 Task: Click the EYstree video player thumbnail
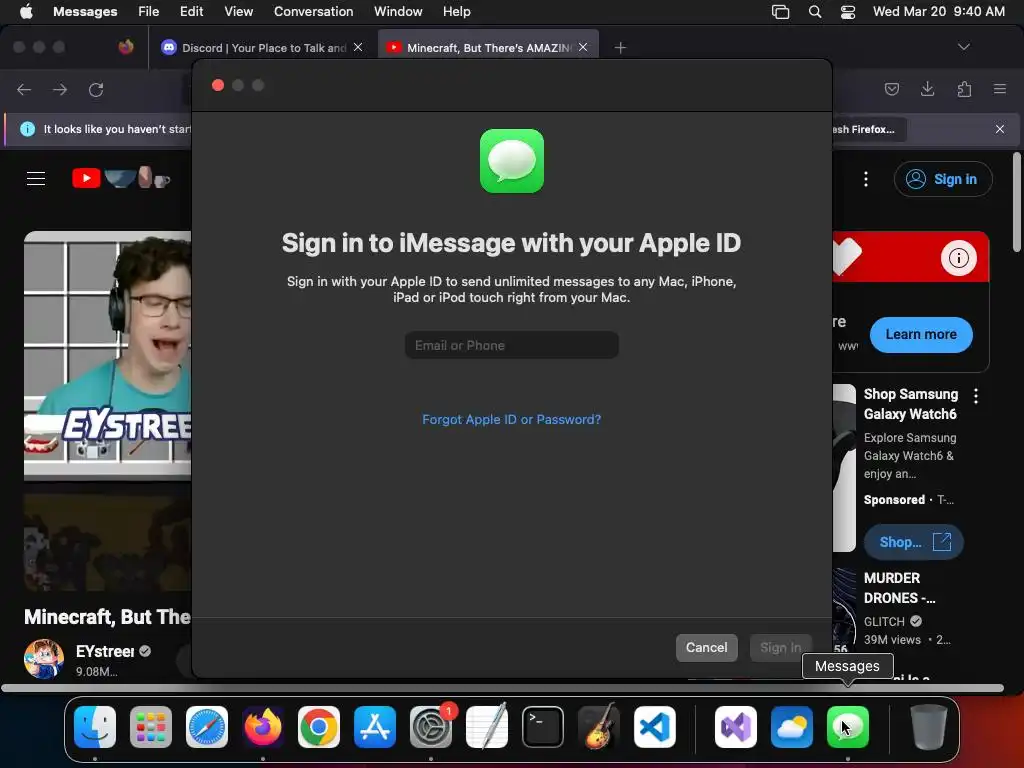(x=108, y=355)
